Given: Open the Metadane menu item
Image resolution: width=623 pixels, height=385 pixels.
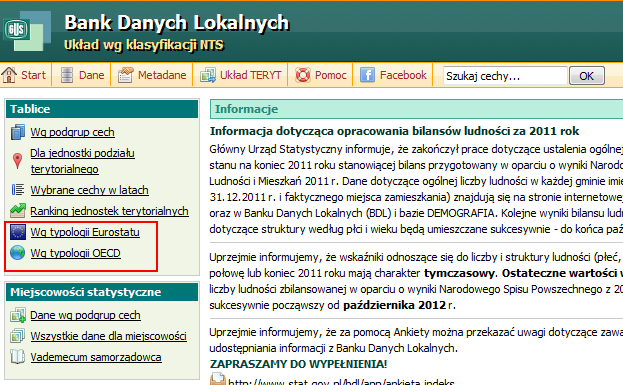Looking at the screenshot, I should tap(162, 75).
